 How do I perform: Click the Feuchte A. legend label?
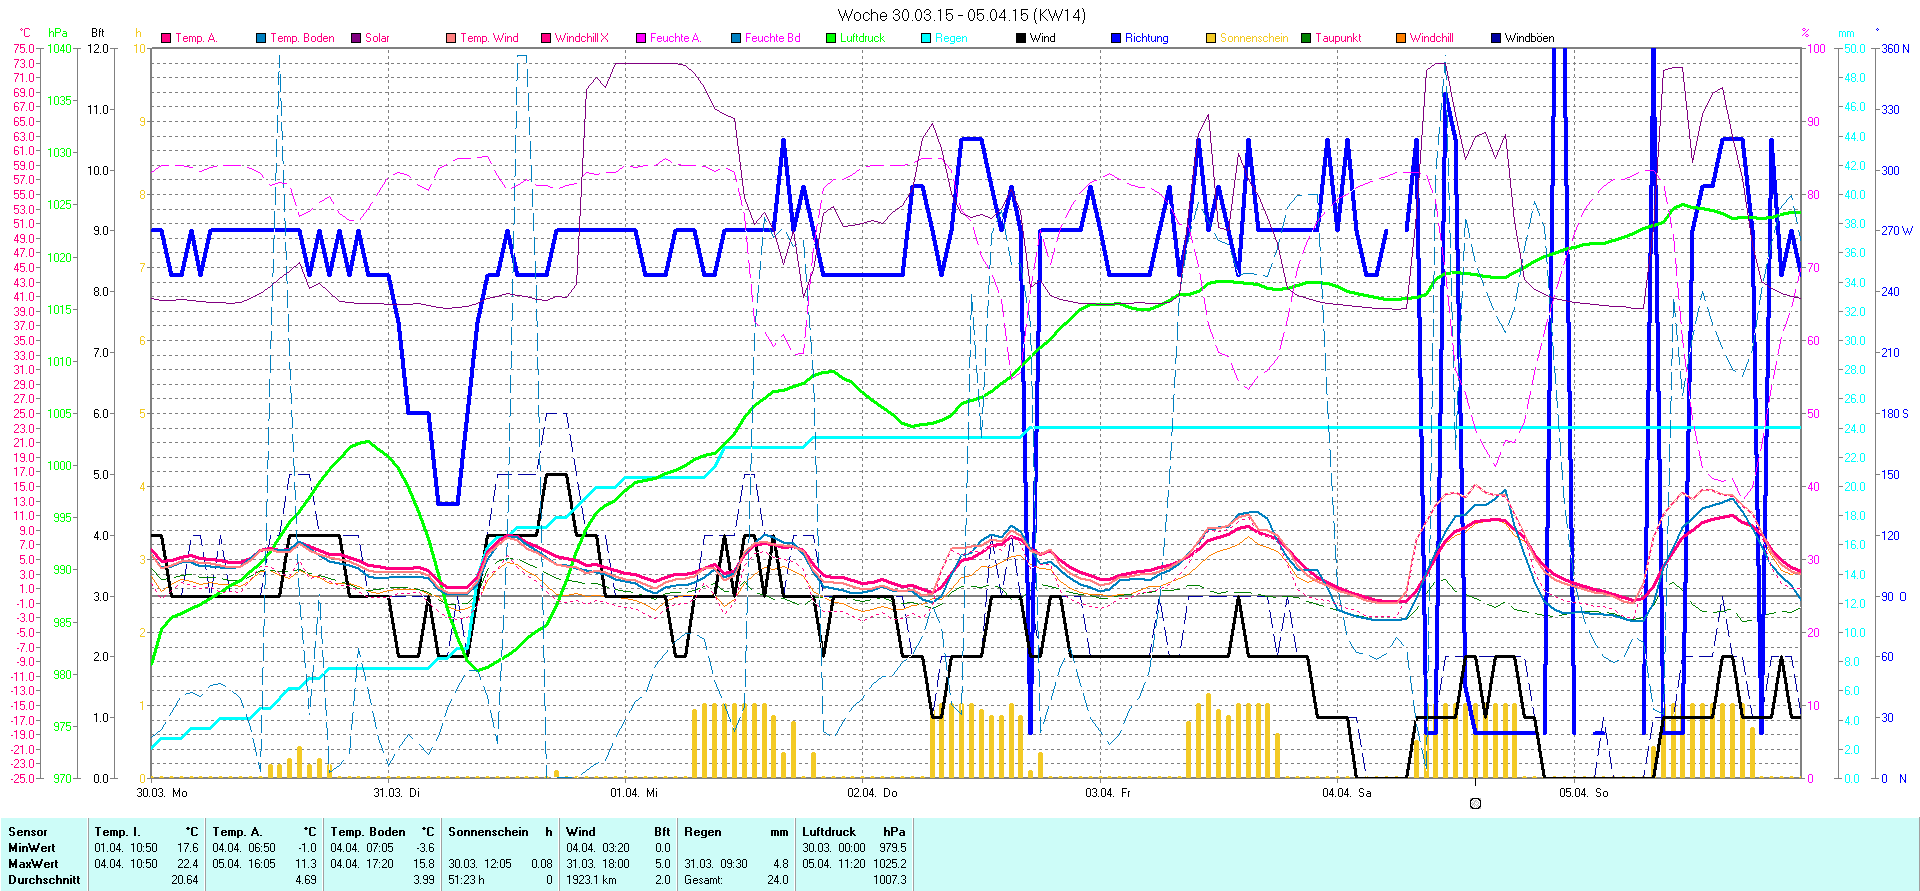[675, 38]
